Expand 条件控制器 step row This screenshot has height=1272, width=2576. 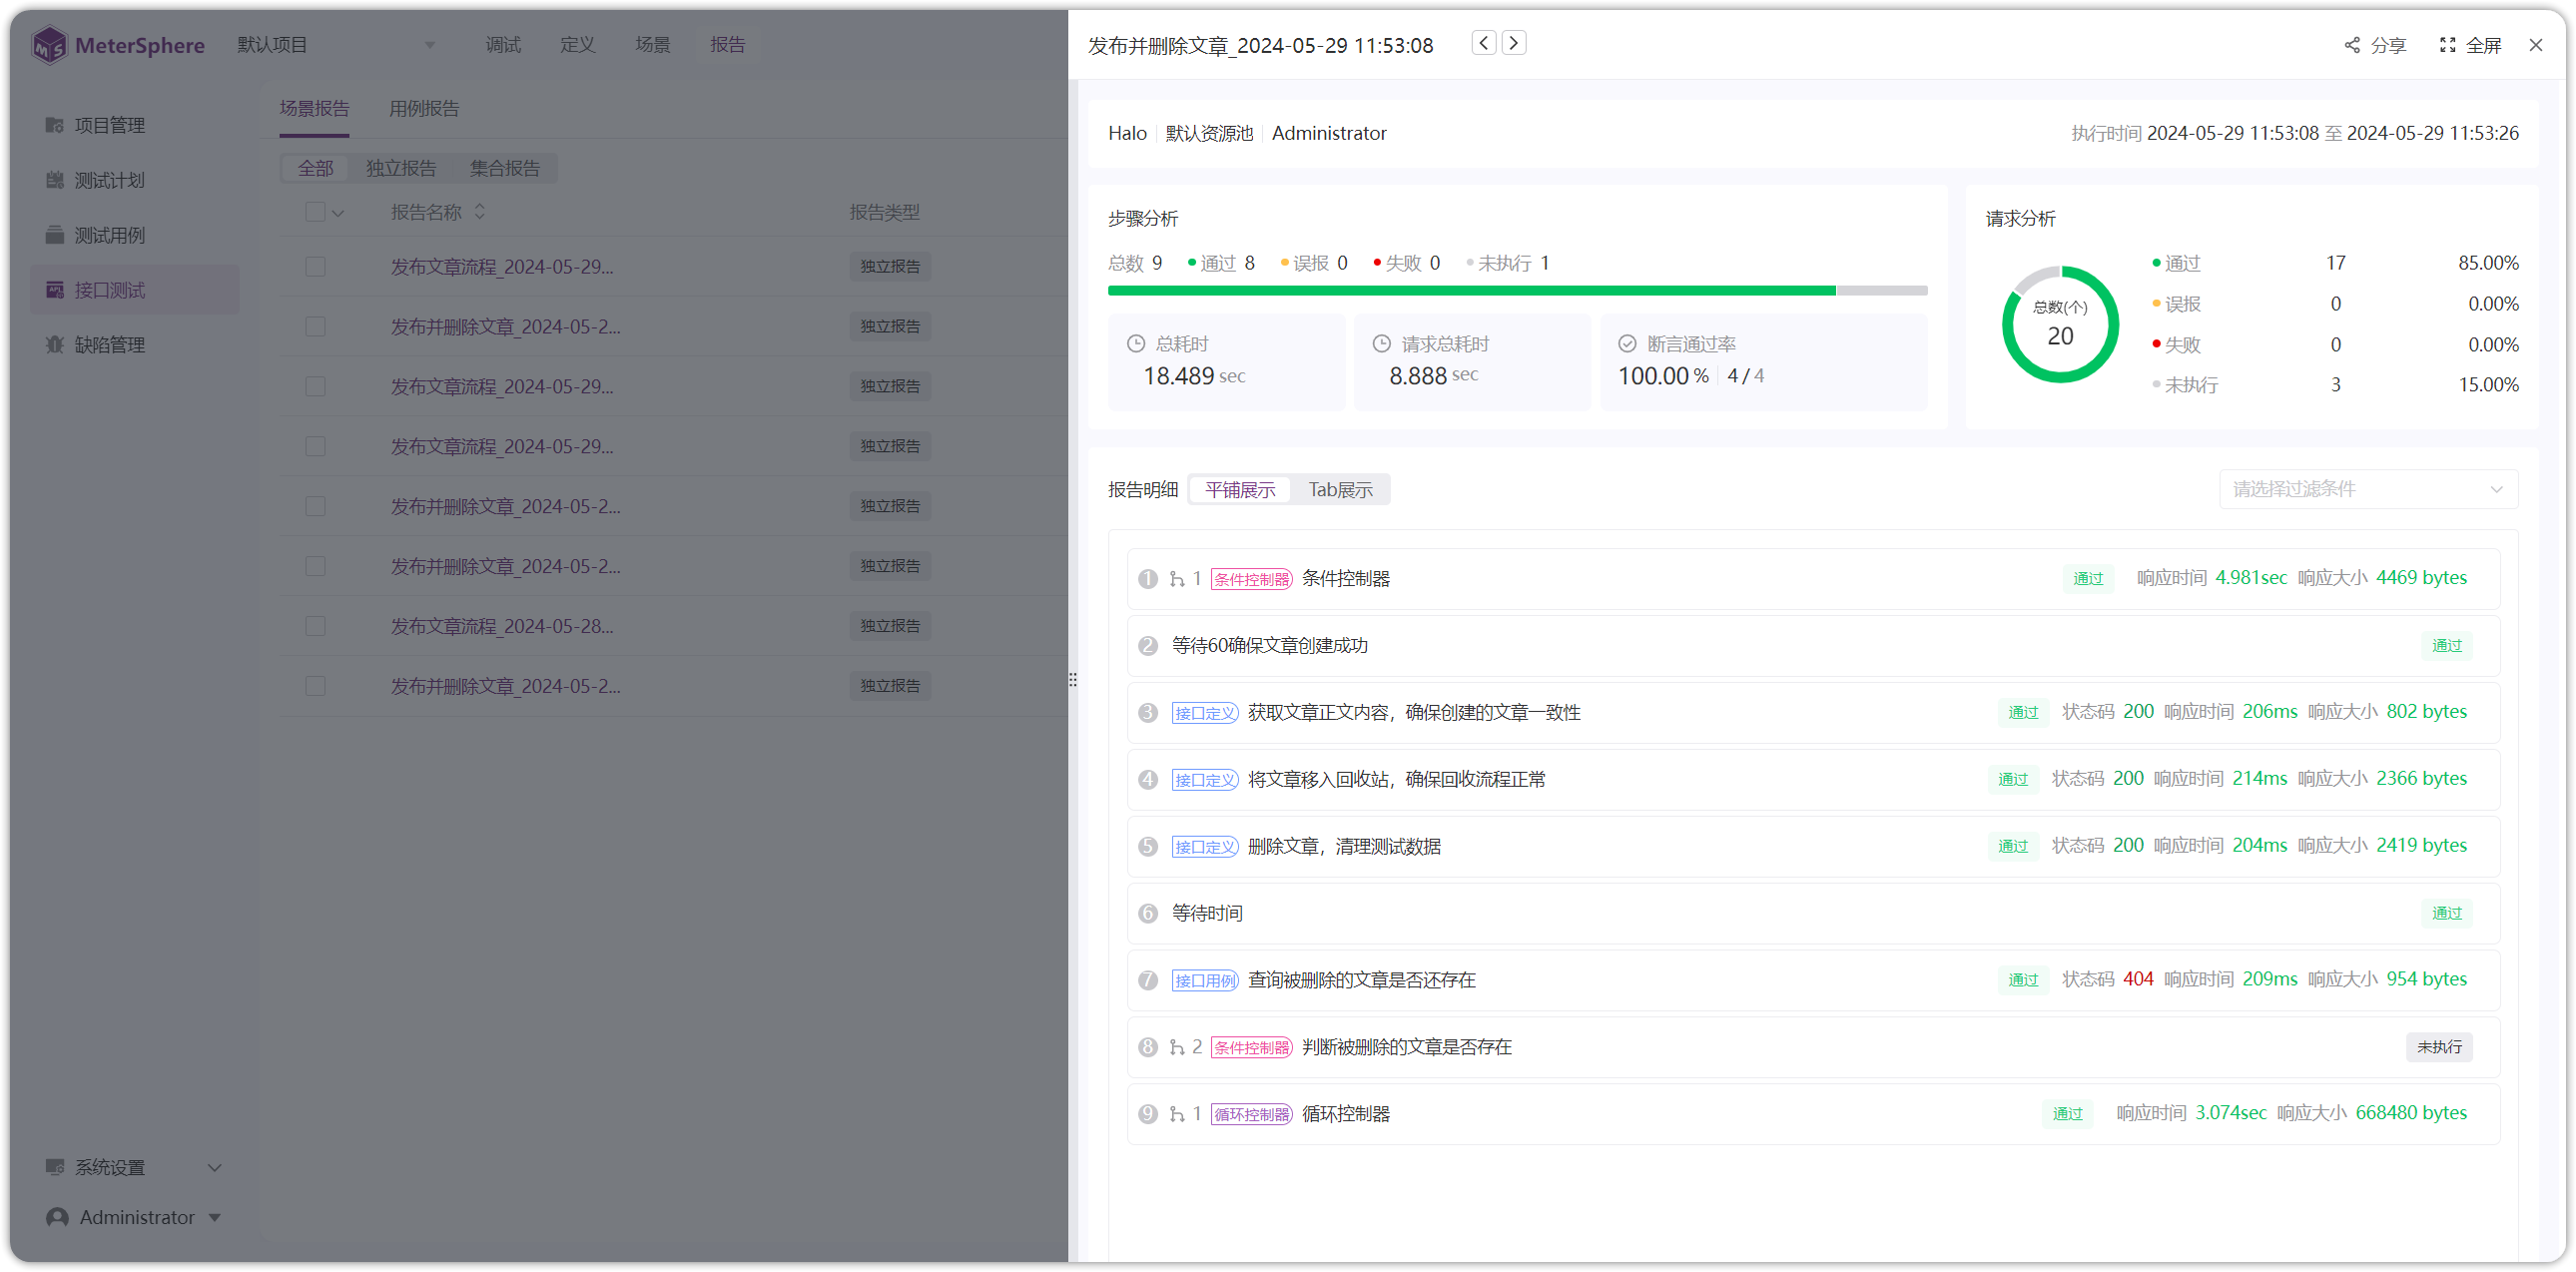coord(1813,579)
